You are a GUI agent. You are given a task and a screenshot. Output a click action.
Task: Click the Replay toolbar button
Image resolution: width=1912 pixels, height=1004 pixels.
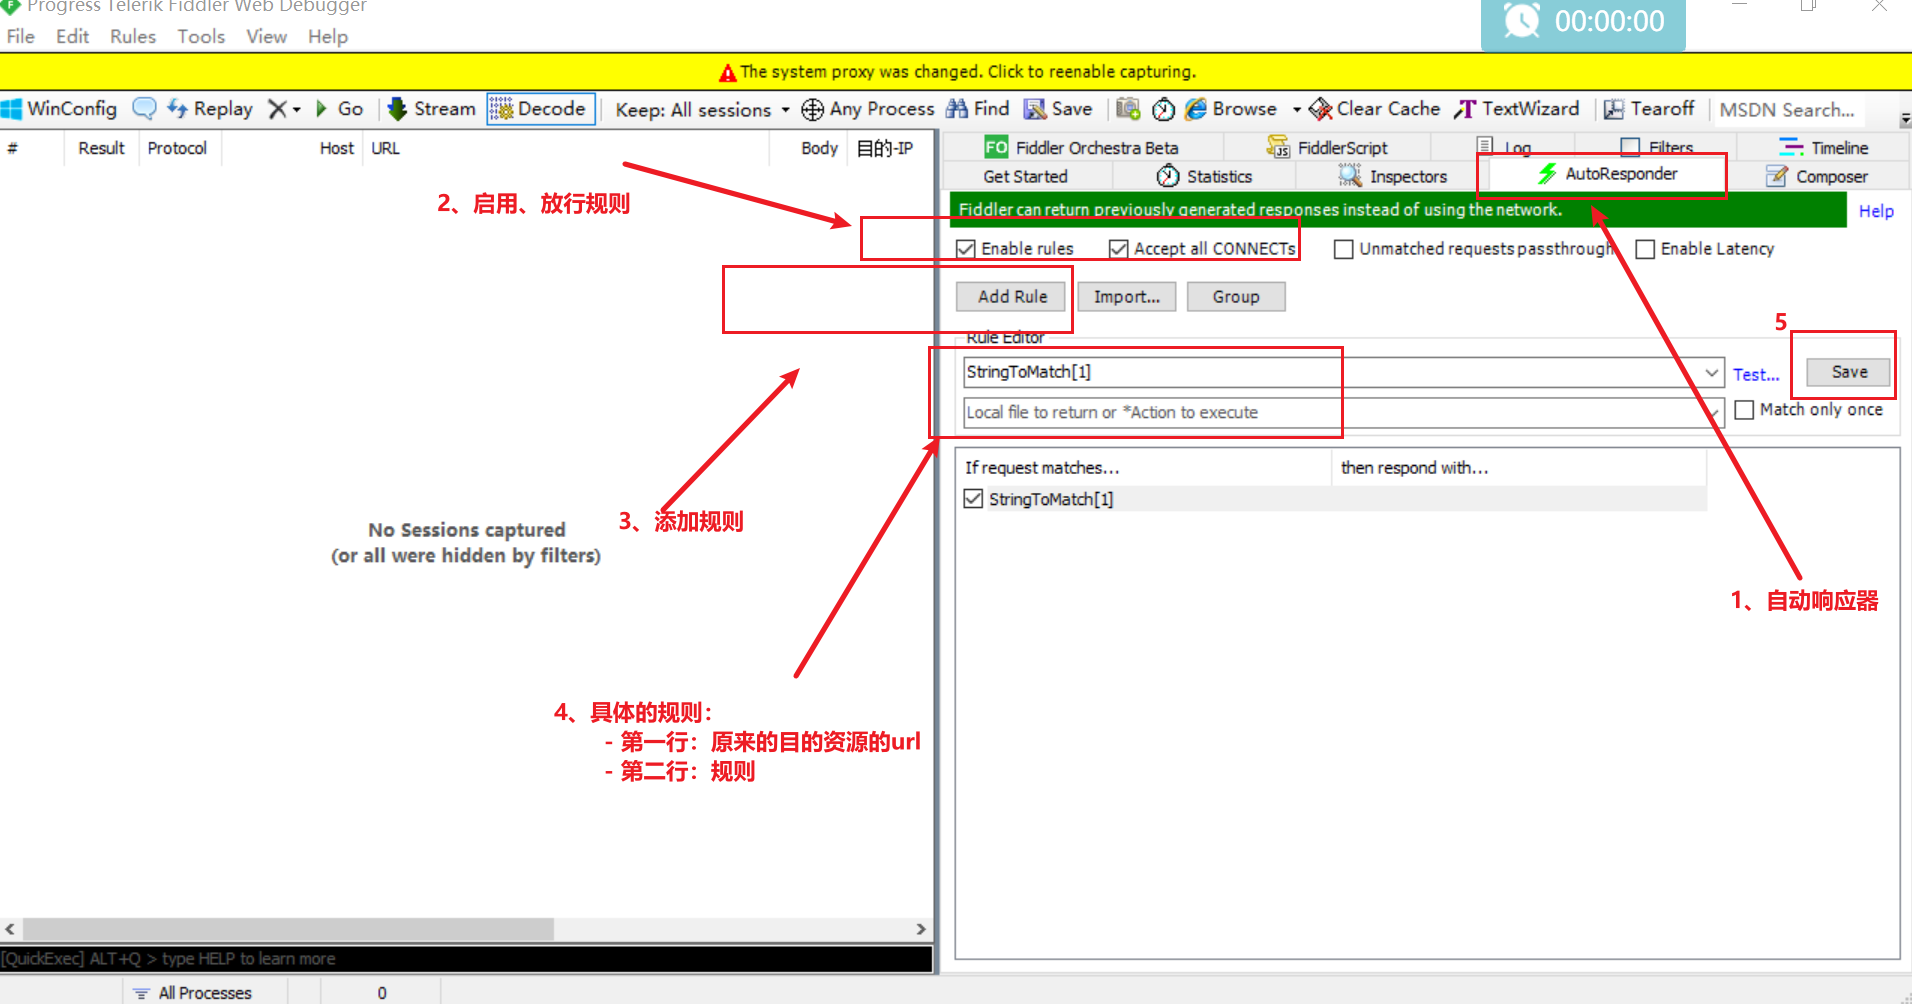click(x=211, y=109)
